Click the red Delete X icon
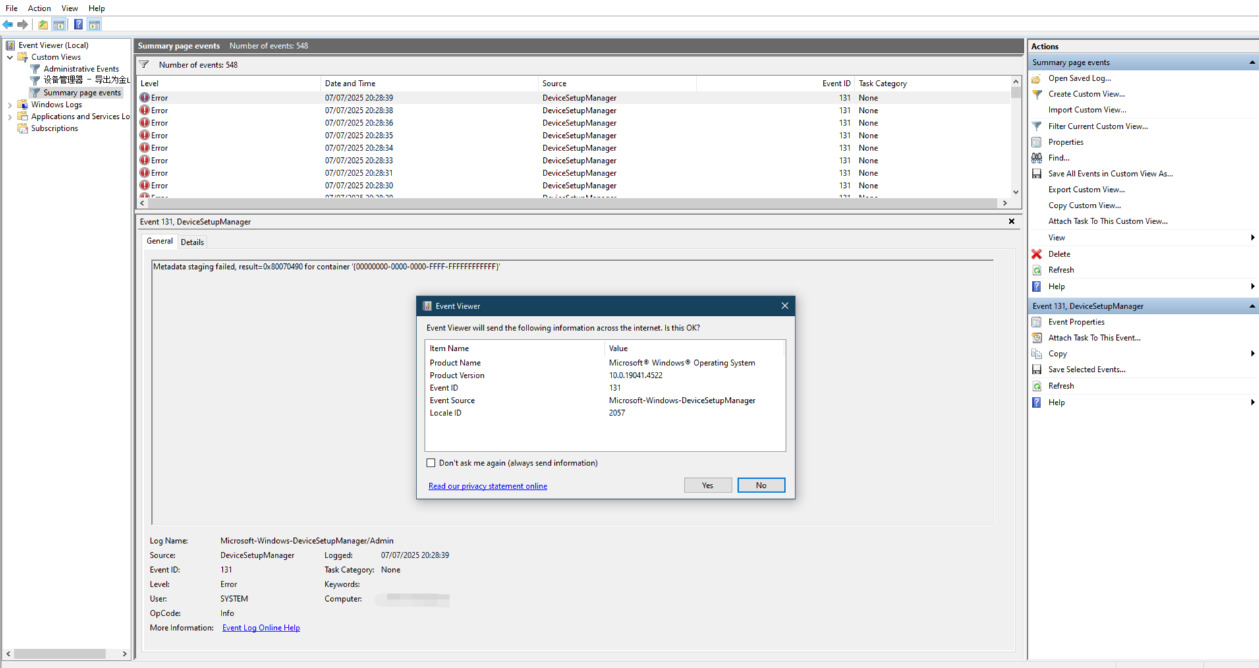 [1037, 254]
